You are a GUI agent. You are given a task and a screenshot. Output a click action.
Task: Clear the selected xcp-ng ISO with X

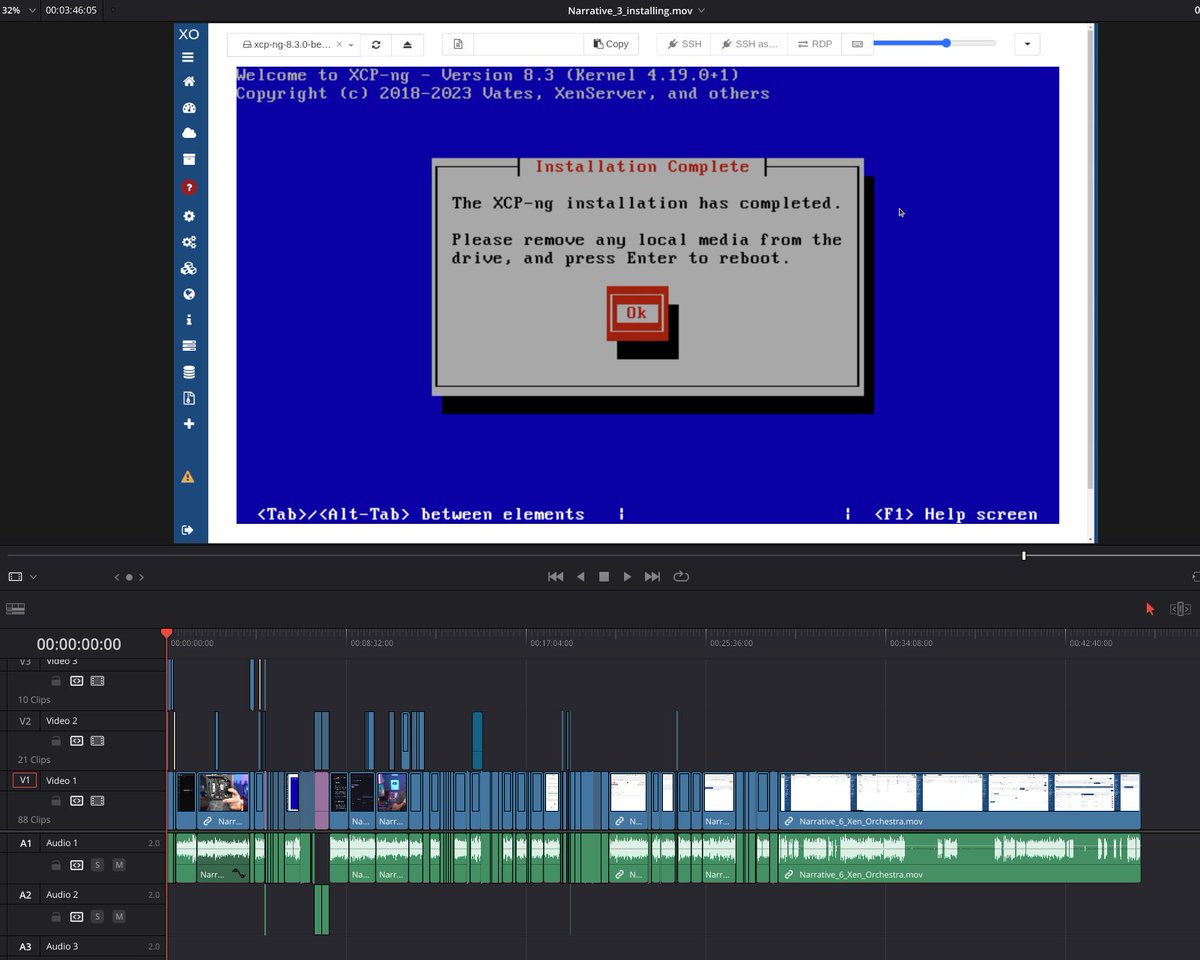coord(339,44)
